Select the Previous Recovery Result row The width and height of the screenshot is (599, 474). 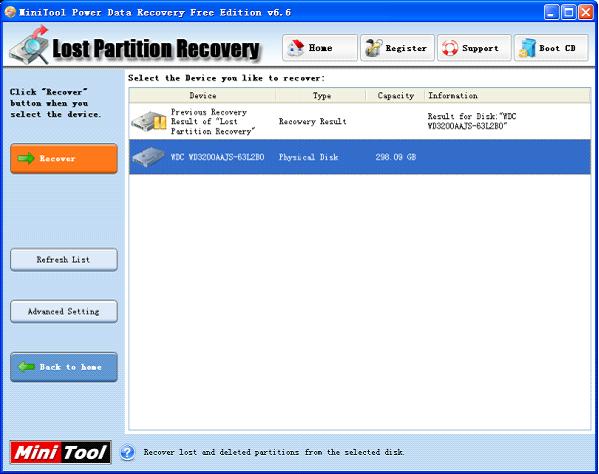(360, 122)
